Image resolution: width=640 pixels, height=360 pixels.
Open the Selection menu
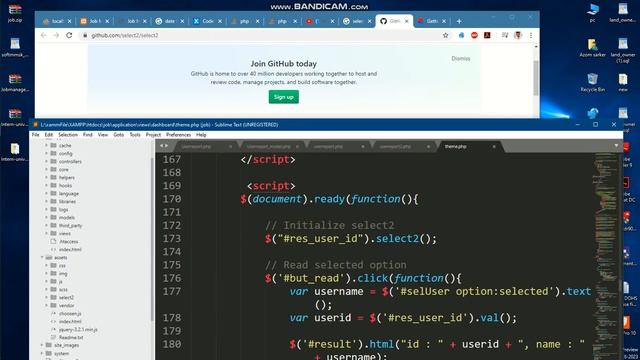coord(68,135)
